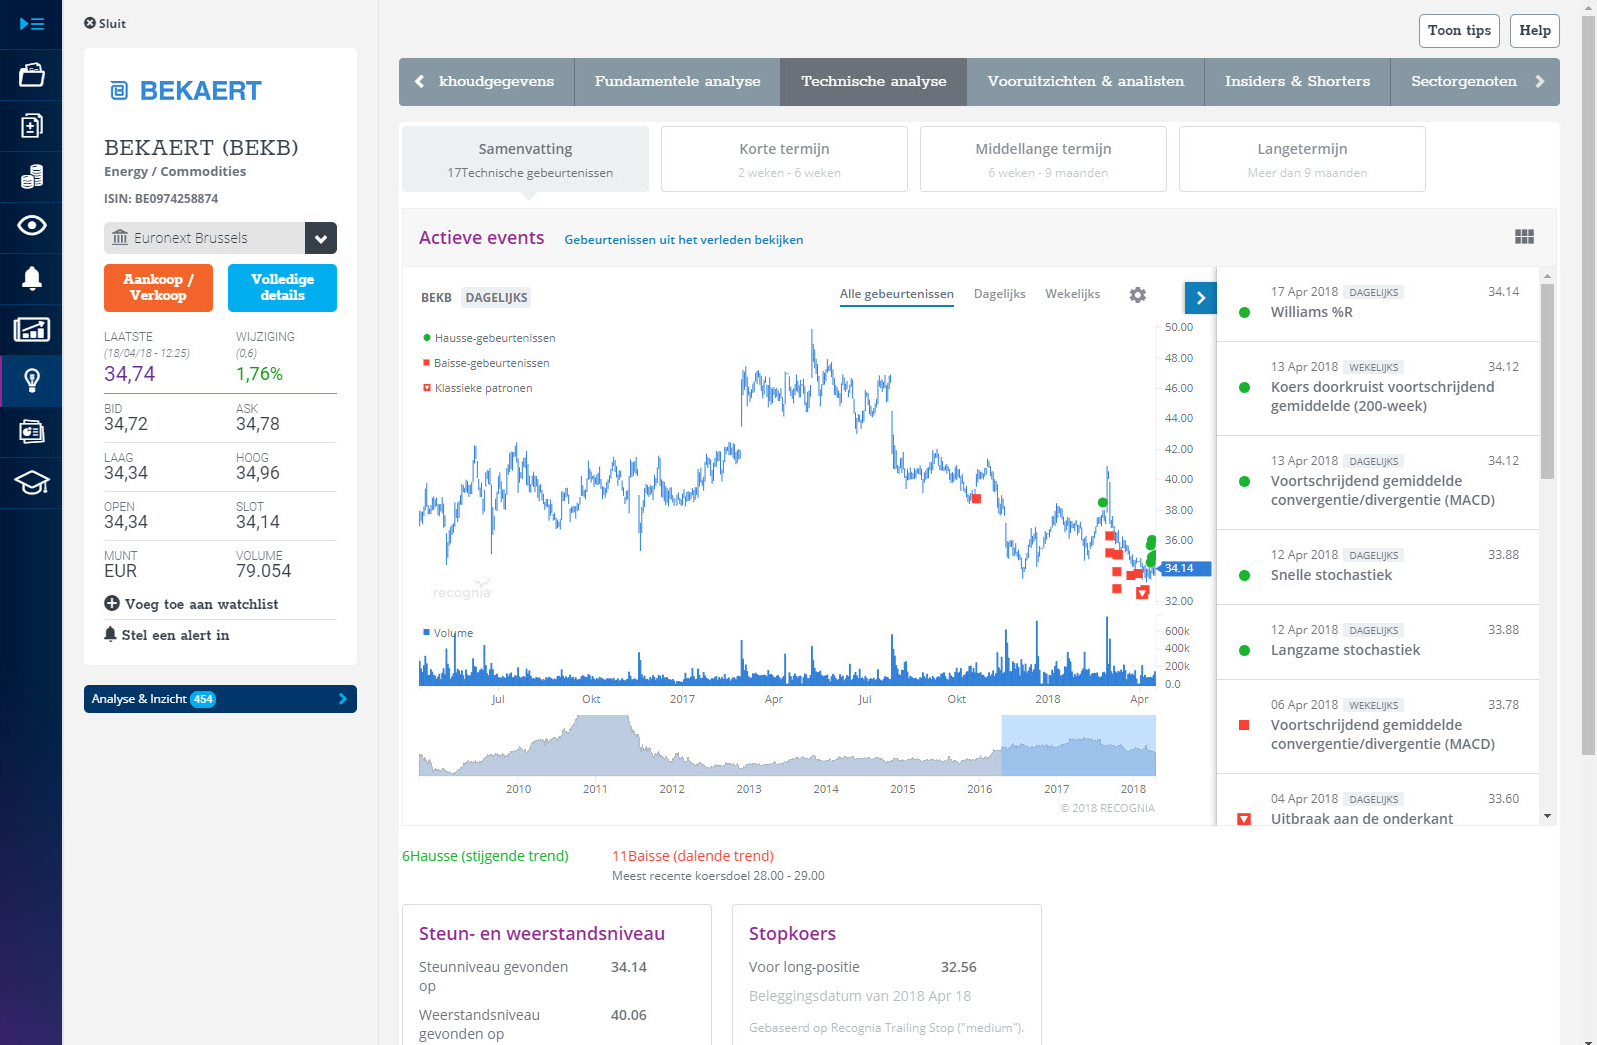Screen dimensions: 1597x1045
Task: Toggle Klassieke patronen legend item
Action: click(x=477, y=388)
